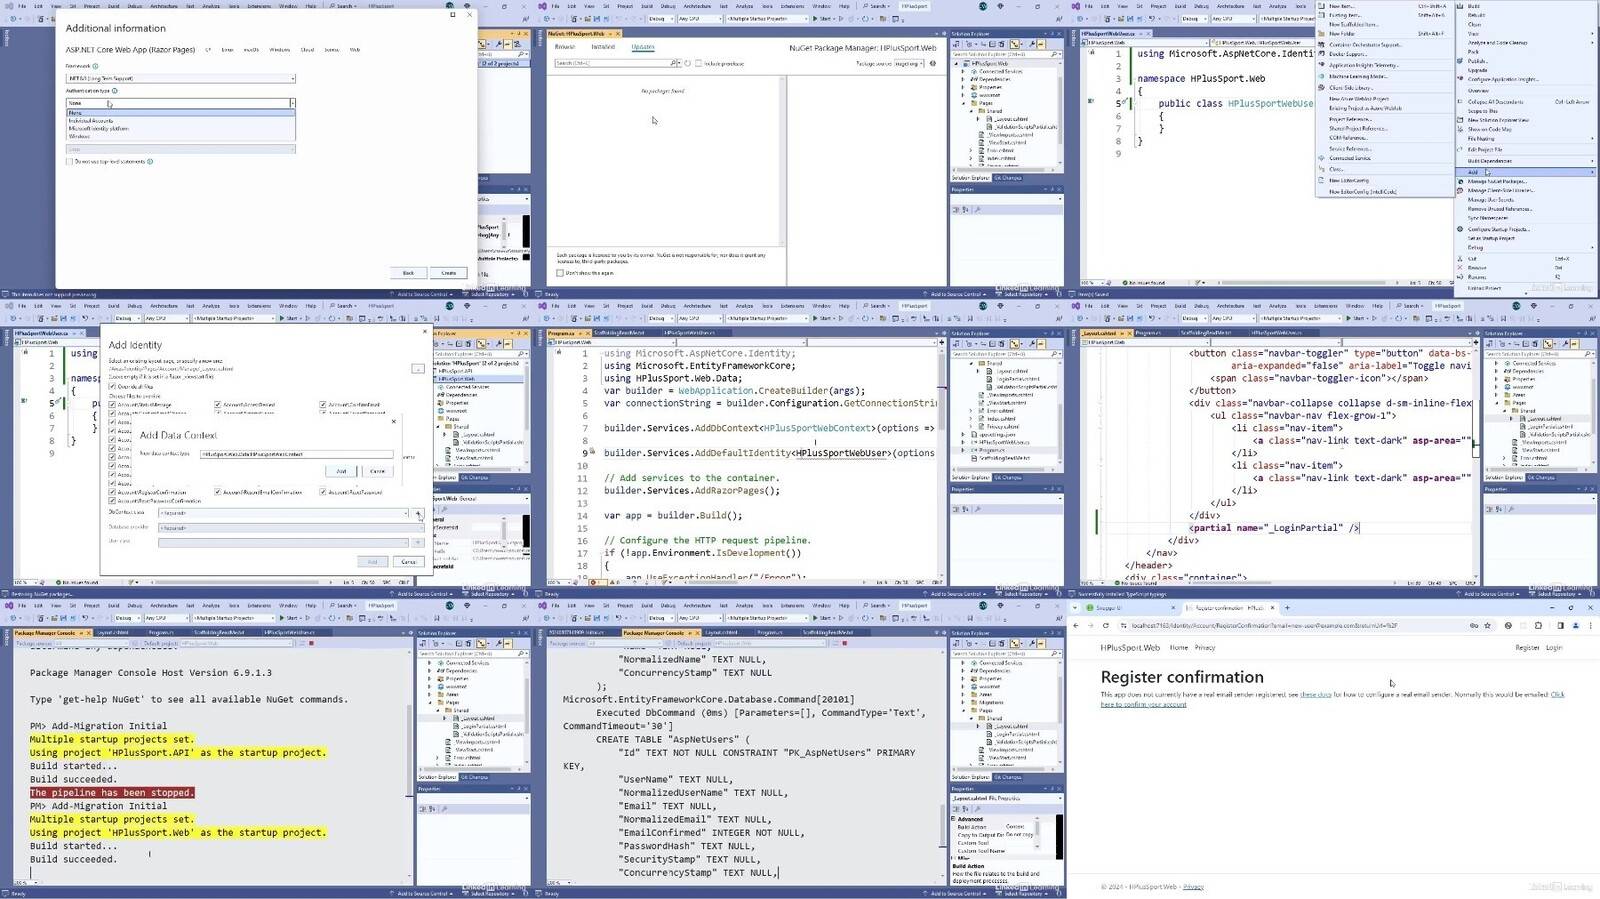Switch to the NuGet Browse tab
The width and height of the screenshot is (1600, 899).
(x=565, y=47)
